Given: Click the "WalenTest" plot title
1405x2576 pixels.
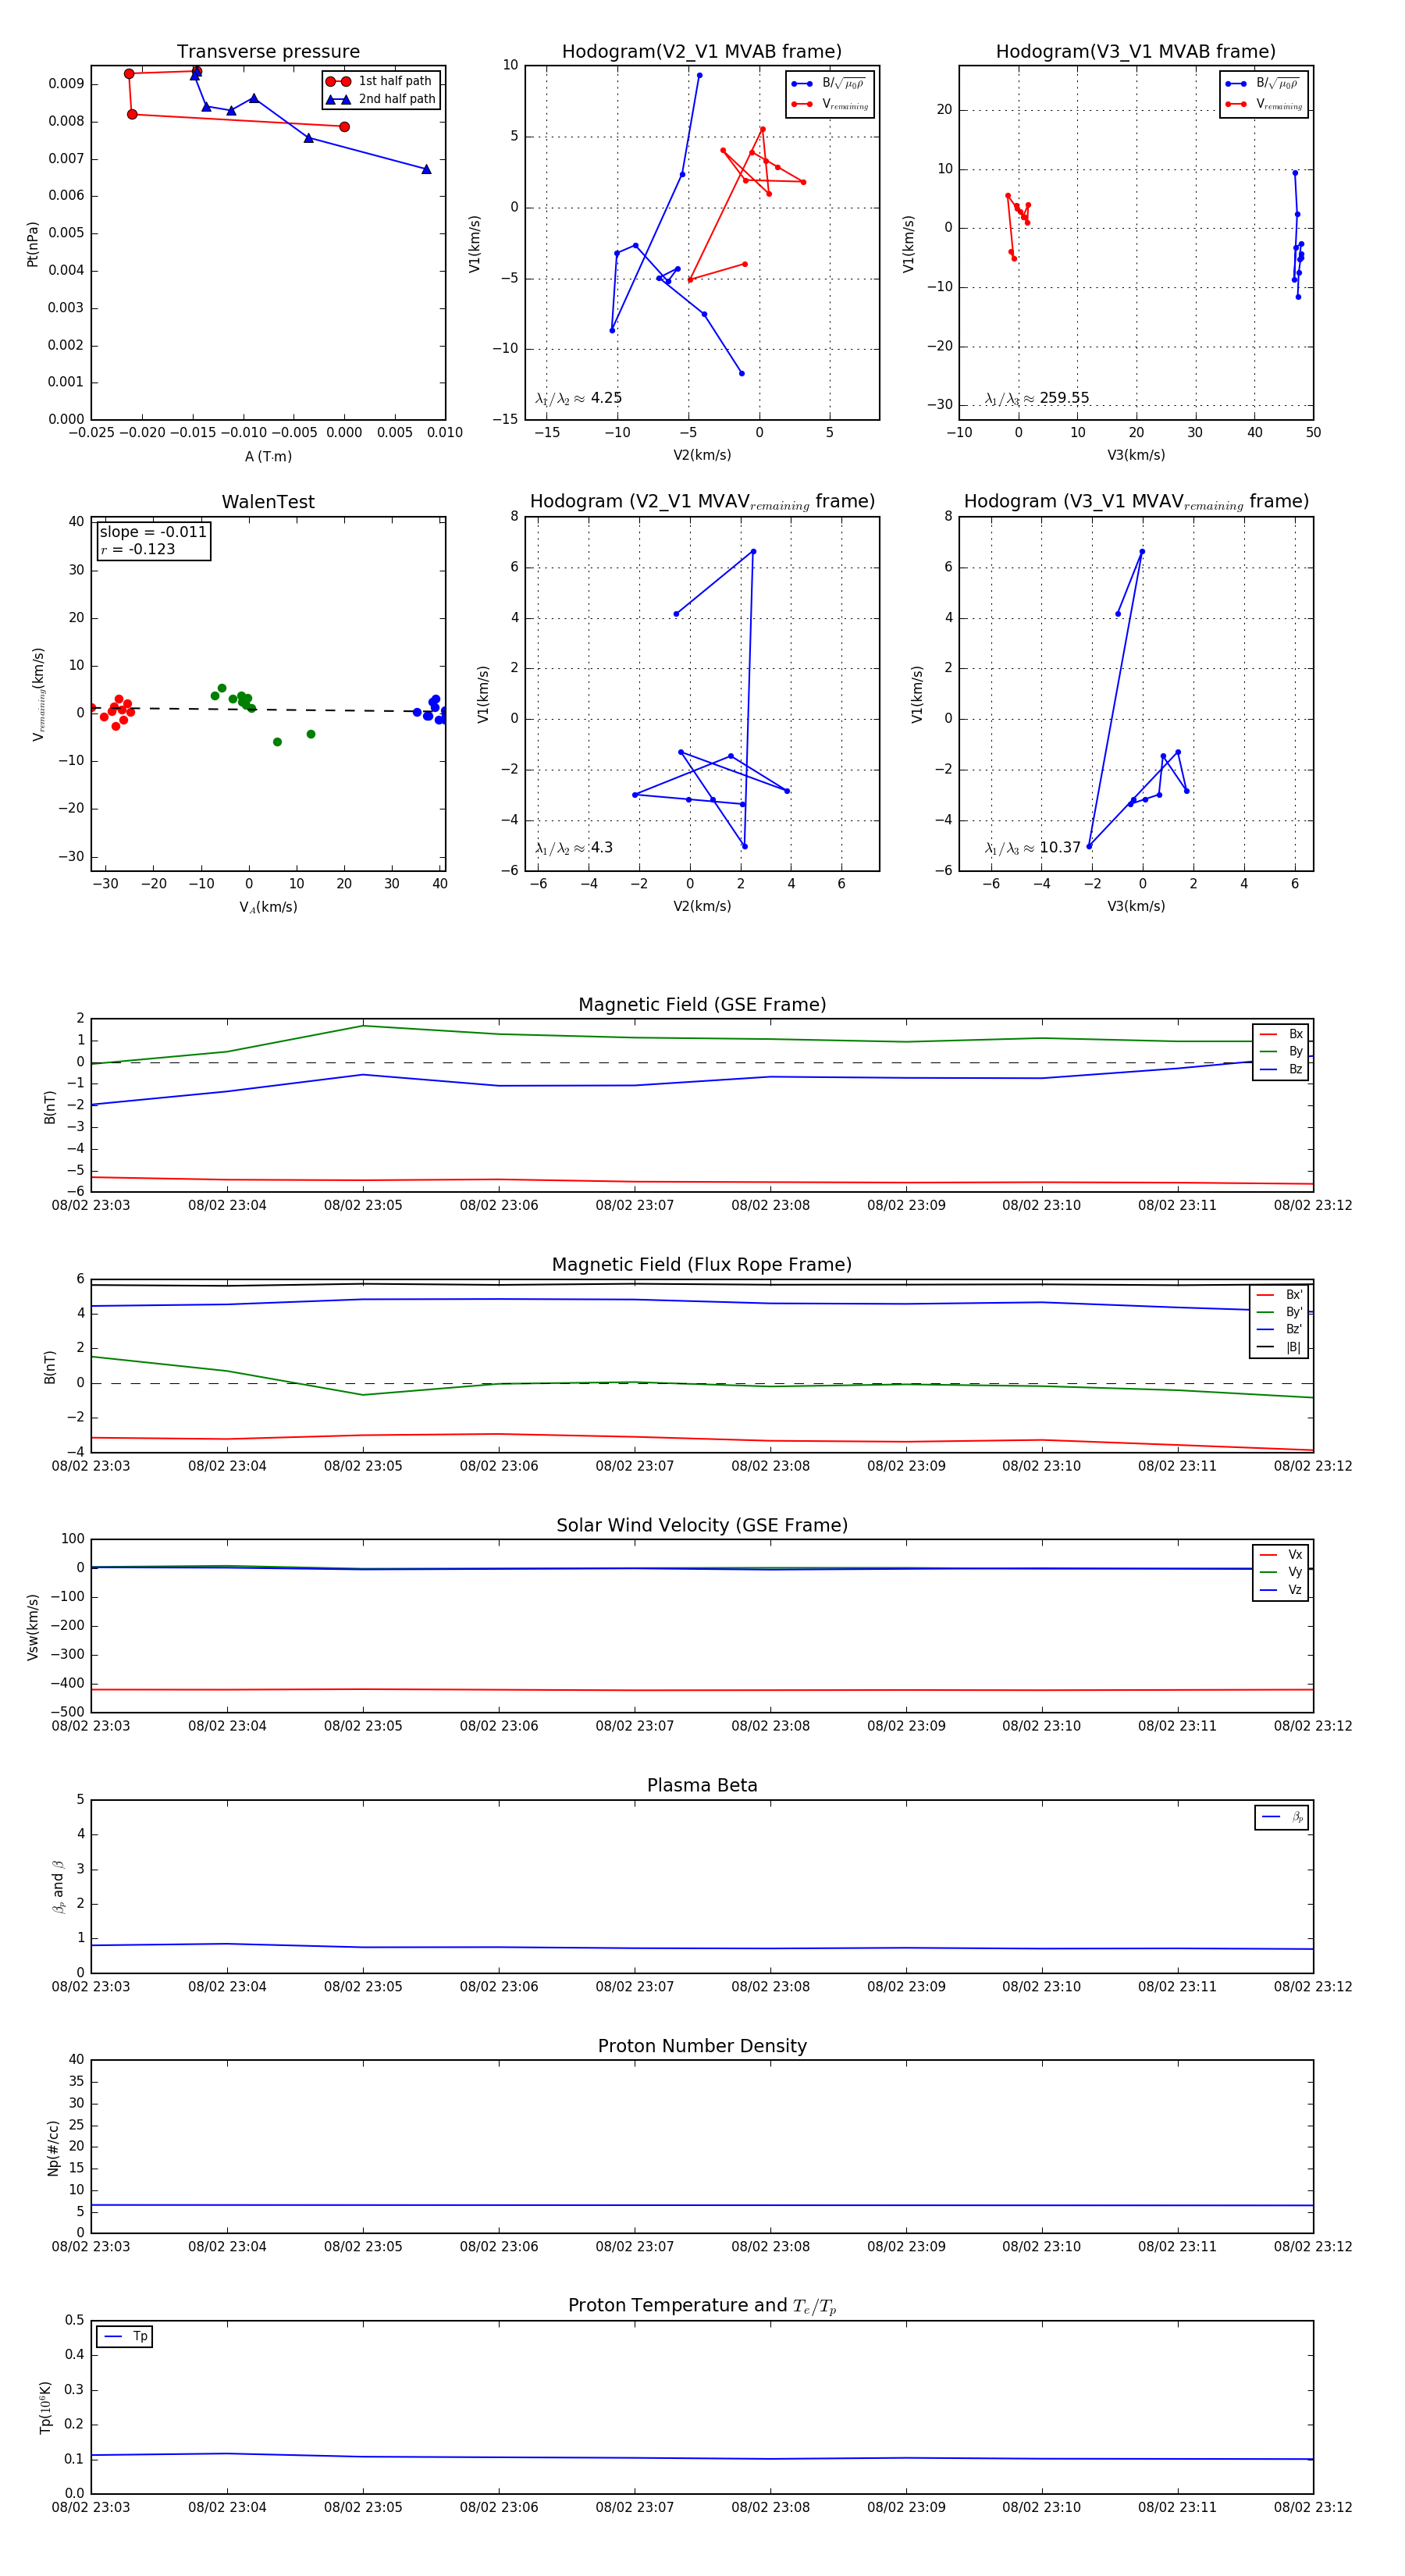Looking at the screenshot, I should (268, 502).
